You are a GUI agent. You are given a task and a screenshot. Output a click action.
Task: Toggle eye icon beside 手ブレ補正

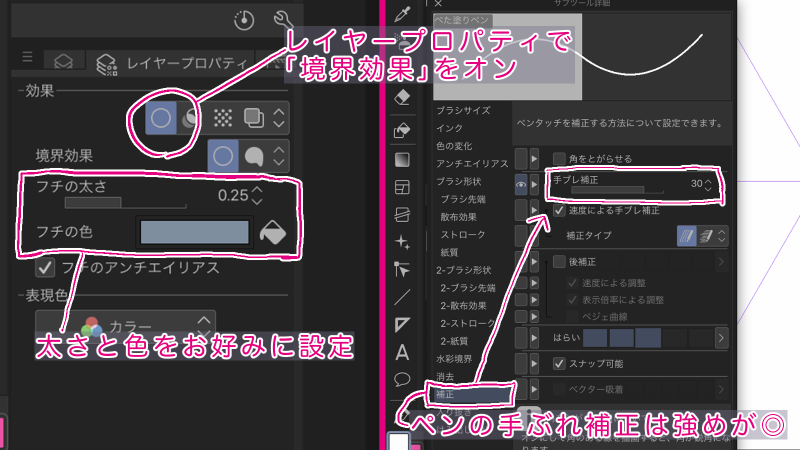click(x=521, y=184)
